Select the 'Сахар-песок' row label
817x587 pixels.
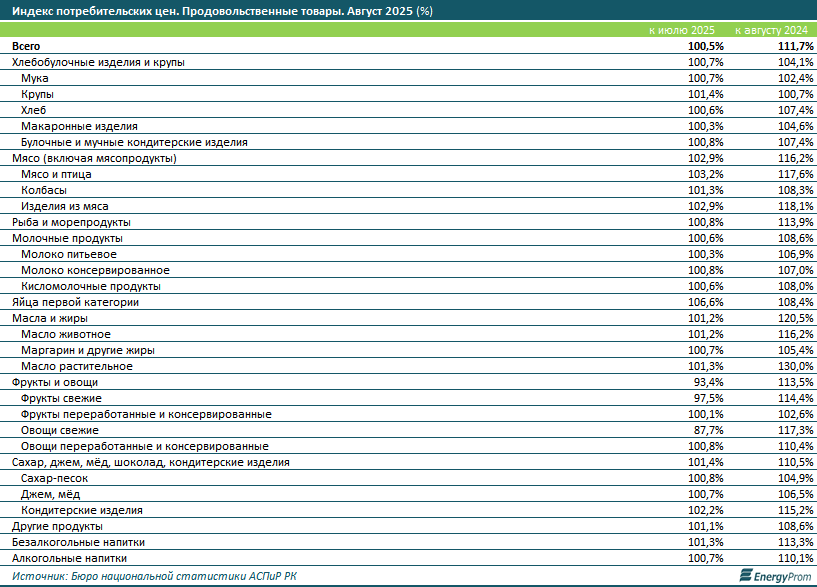click(56, 478)
